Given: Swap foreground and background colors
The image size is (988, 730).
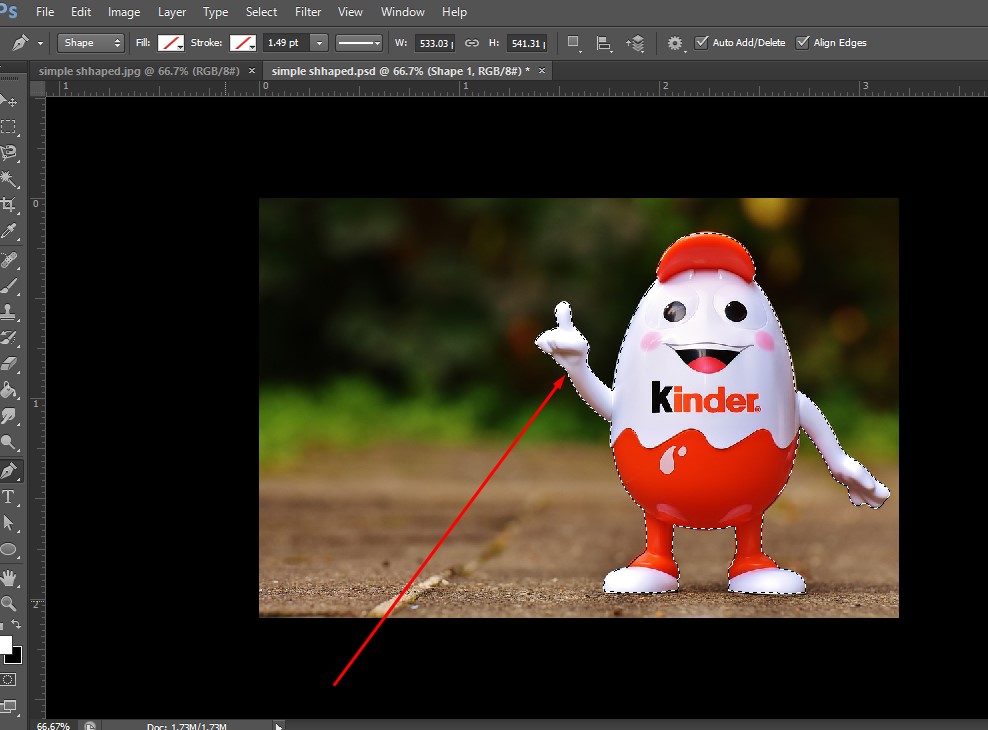Looking at the screenshot, I should tap(16, 625).
